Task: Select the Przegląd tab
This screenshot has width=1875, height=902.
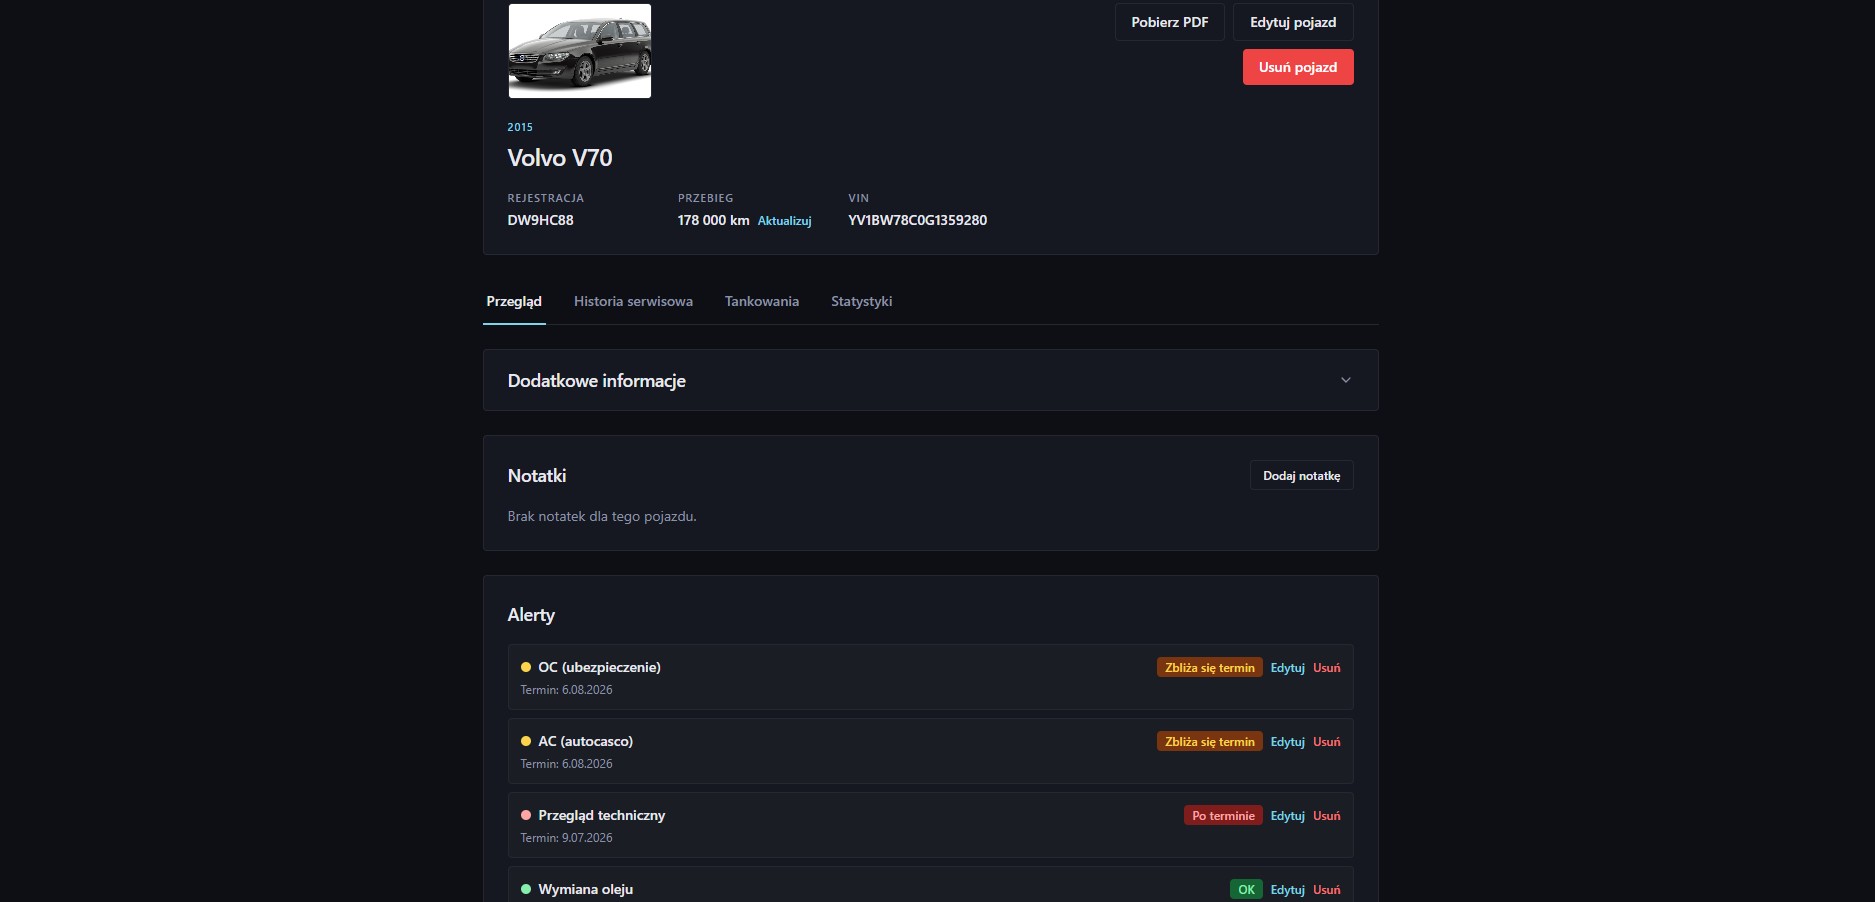Action: (514, 301)
